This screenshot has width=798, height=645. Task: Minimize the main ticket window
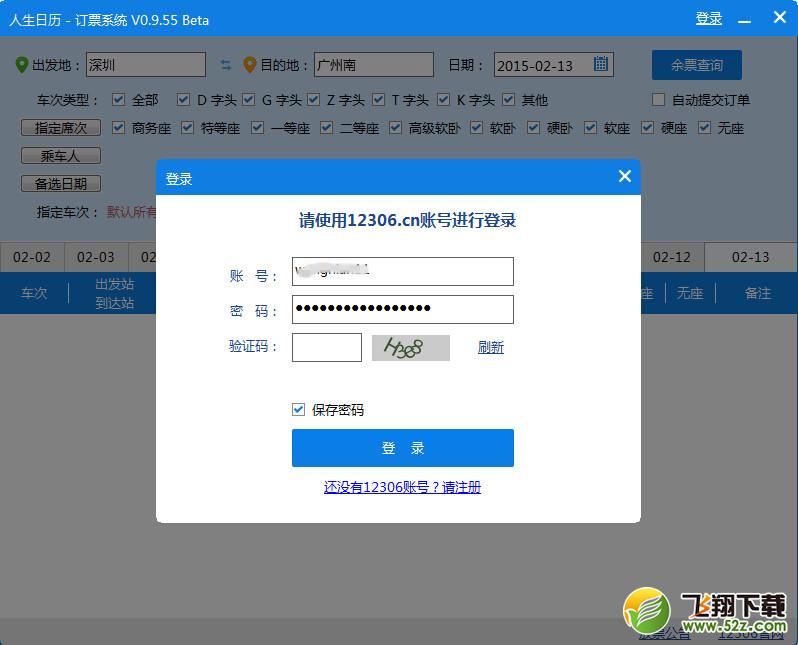(745, 21)
